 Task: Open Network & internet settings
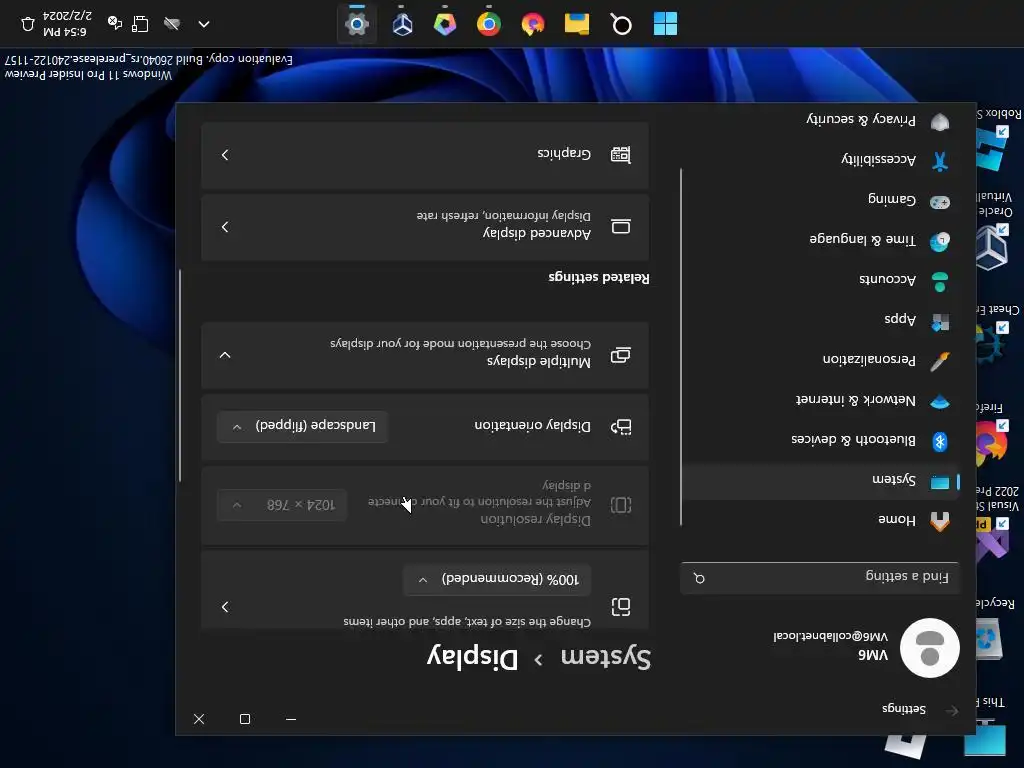[x=820, y=400]
